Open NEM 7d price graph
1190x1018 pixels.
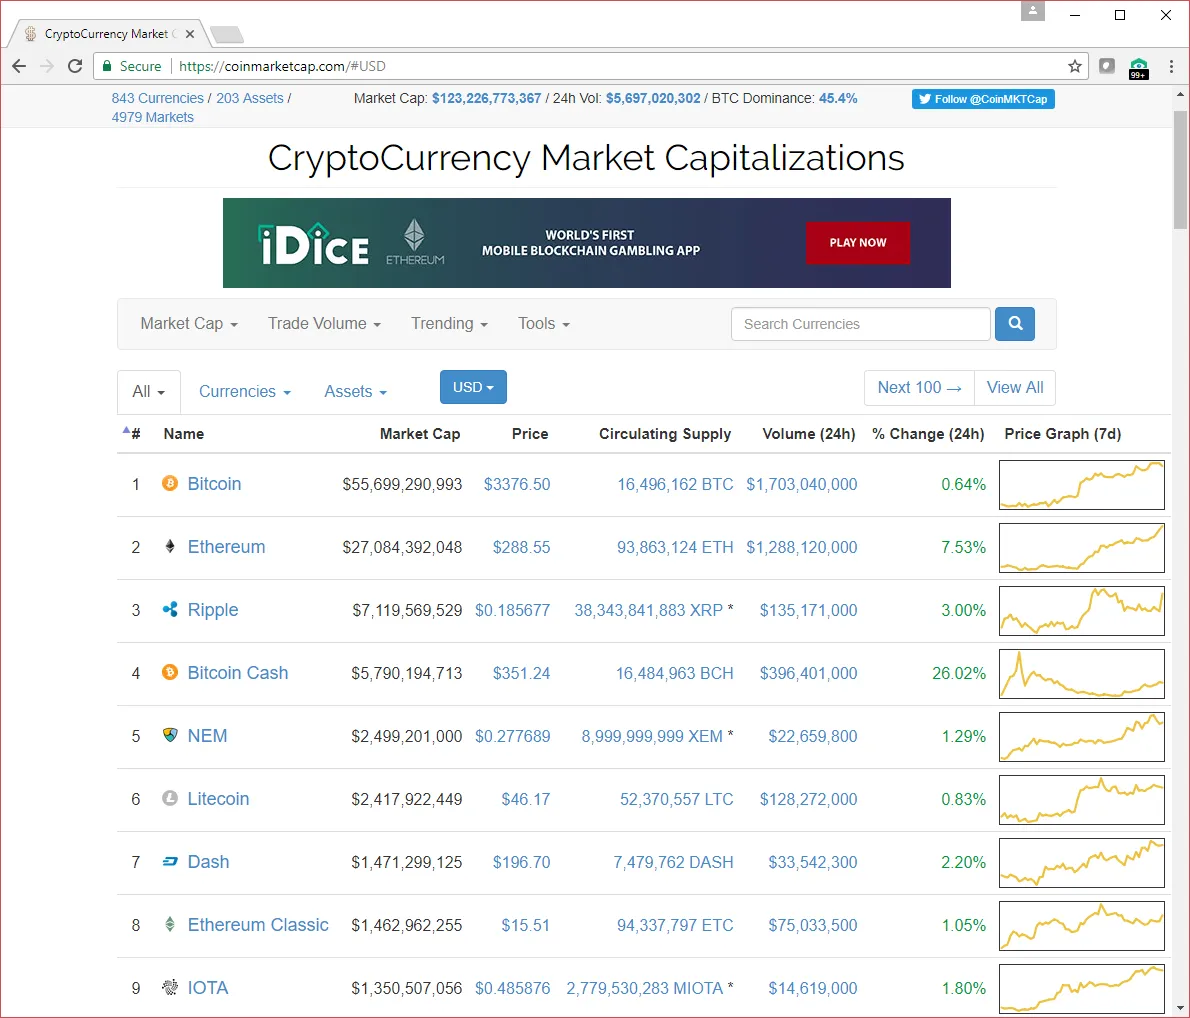click(1081, 736)
